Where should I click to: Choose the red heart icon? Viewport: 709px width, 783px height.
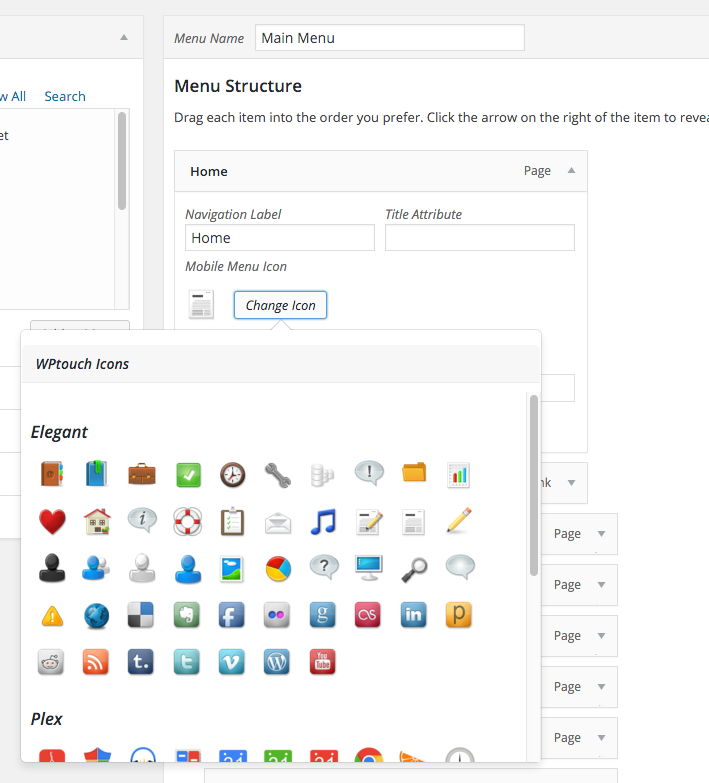coord(52,521)
